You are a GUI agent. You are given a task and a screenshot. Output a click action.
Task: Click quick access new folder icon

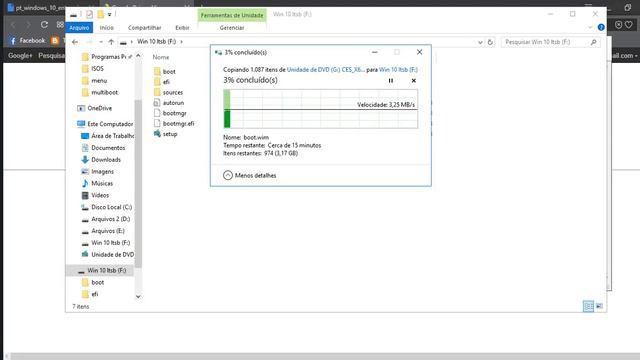click(100, 15)
